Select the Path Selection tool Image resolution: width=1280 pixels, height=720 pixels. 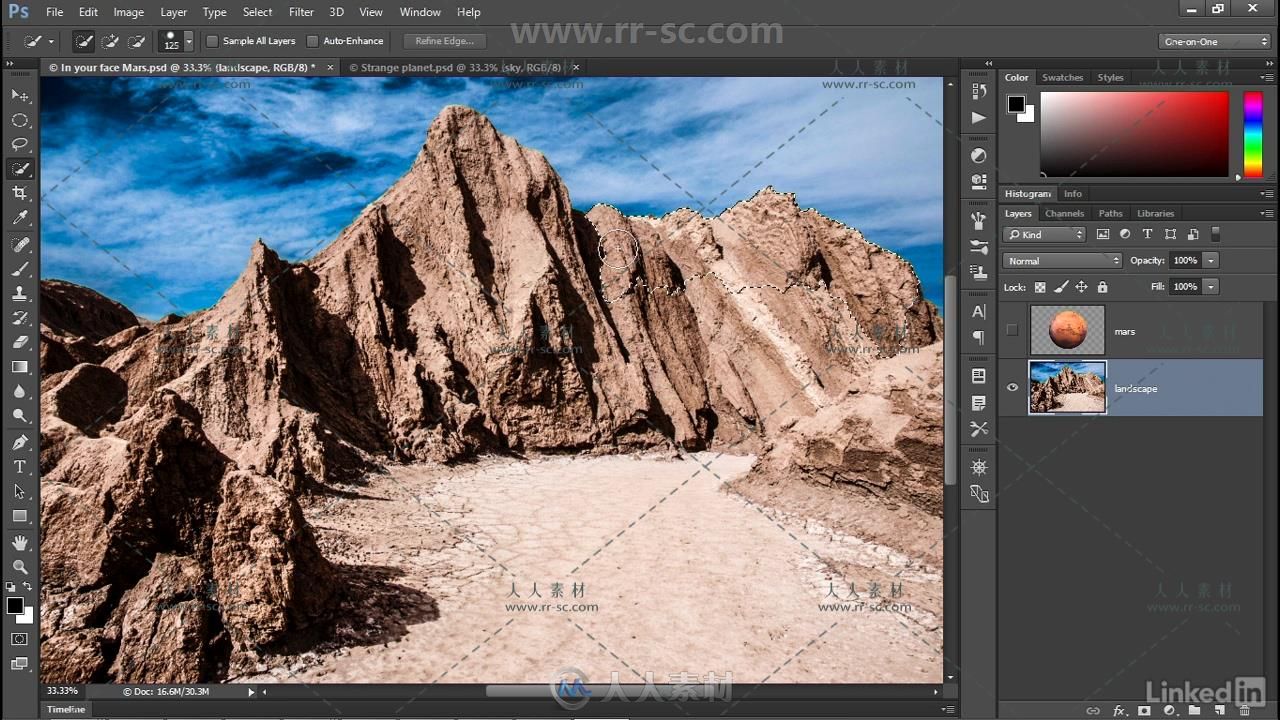pos(20,492)
